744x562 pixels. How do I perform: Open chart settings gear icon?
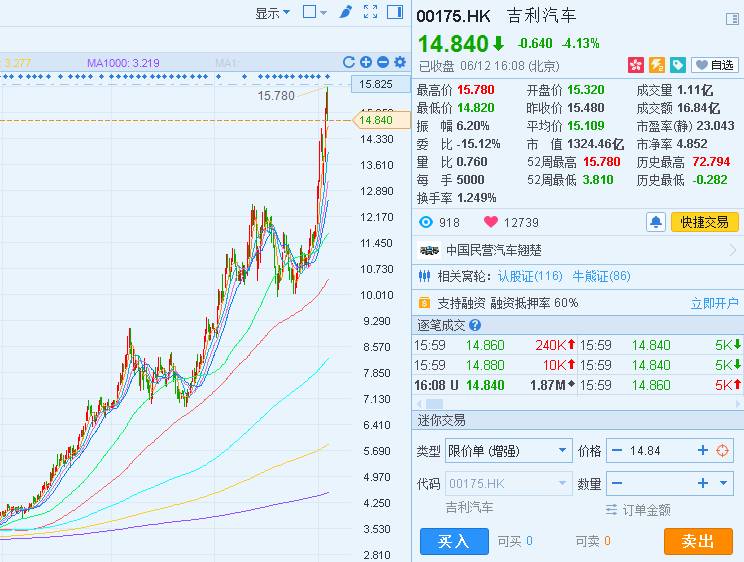[400, 62]
